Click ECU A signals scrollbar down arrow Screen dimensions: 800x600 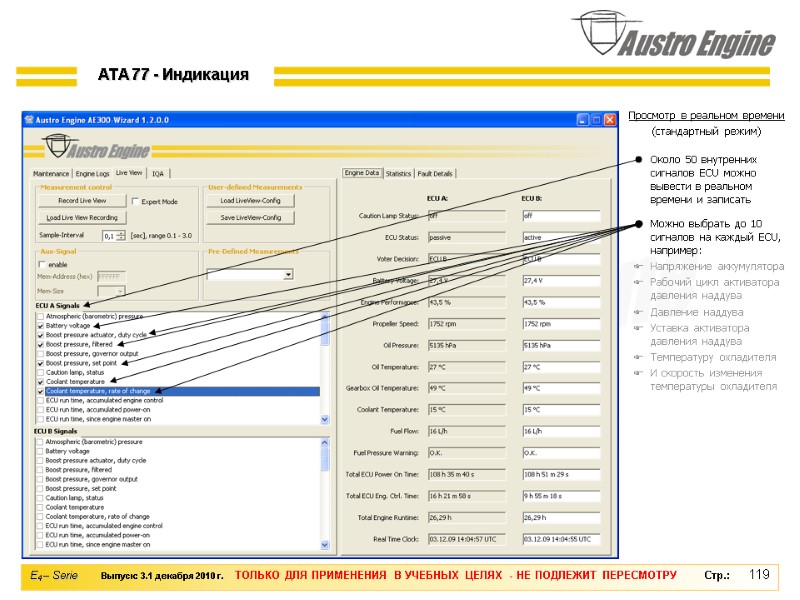coord(325,419)
